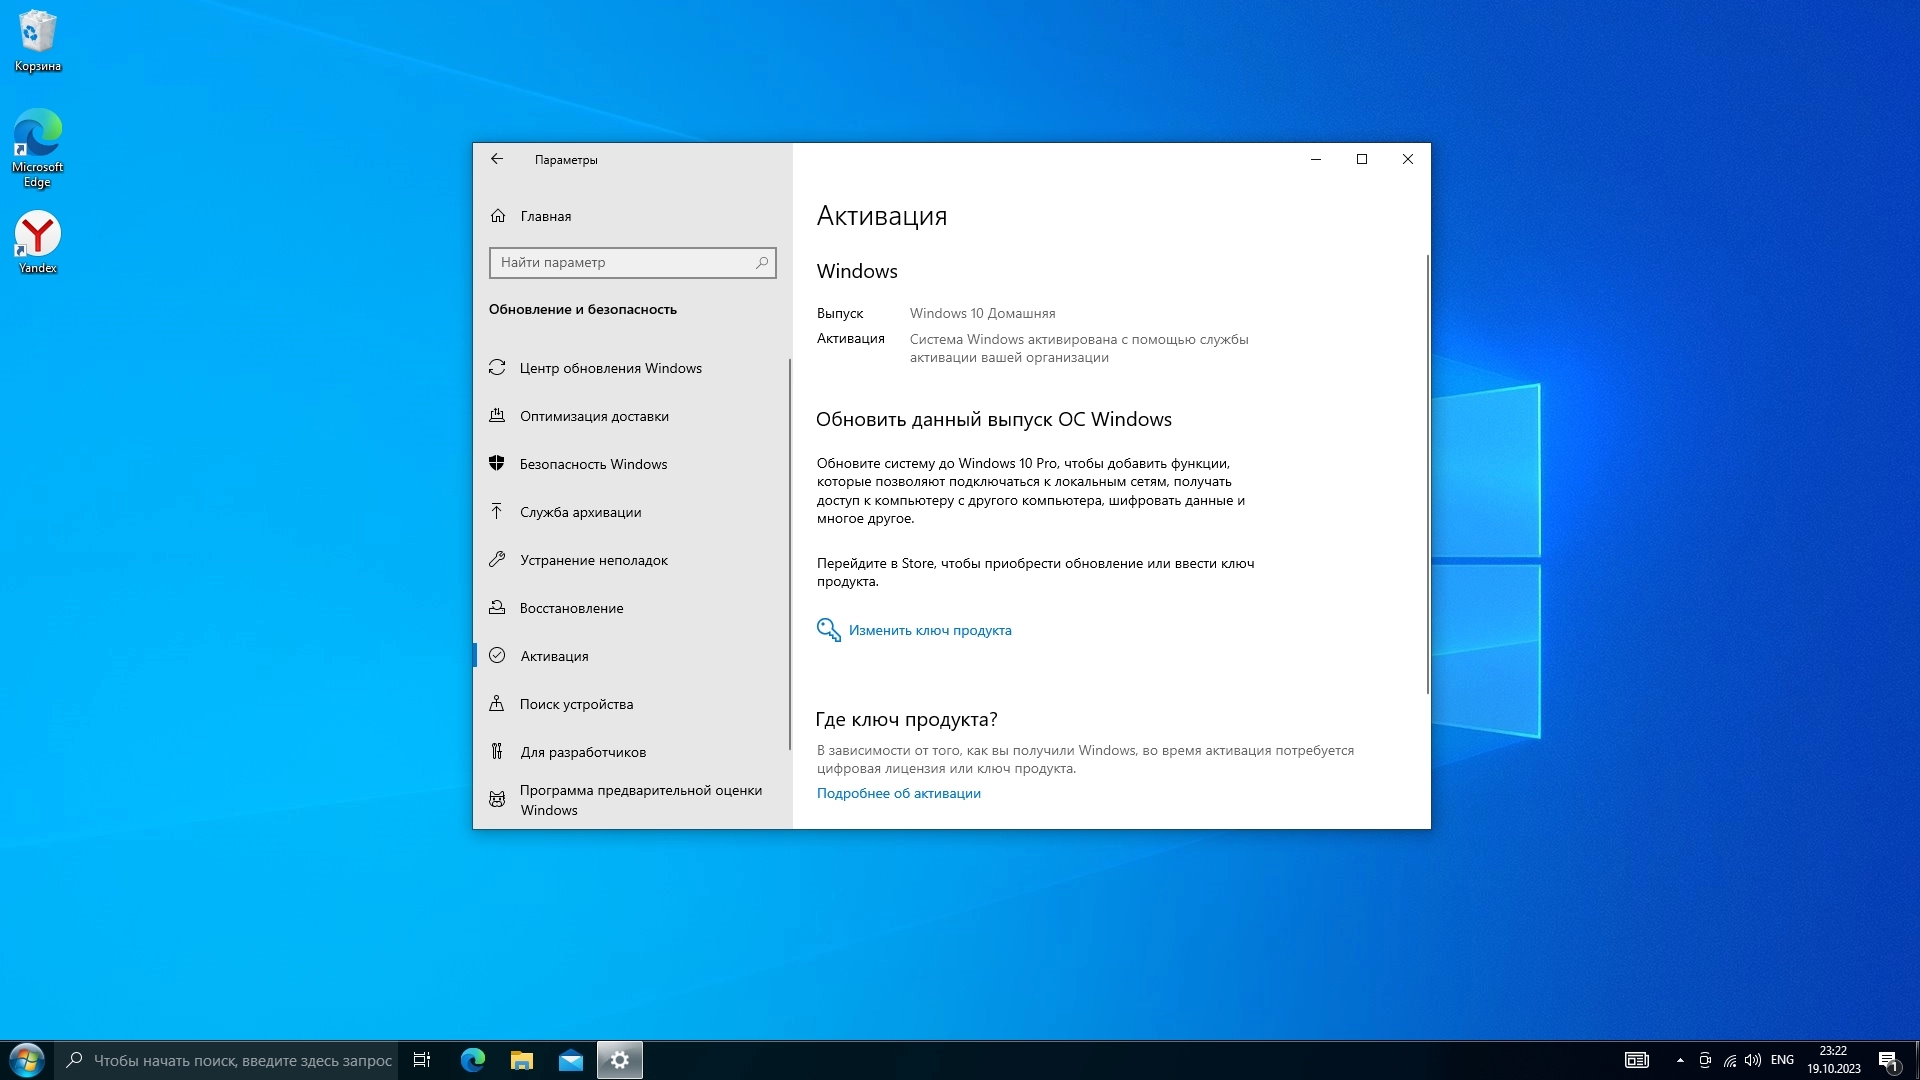This screenshot has height=1080, width=1920.
Task: Select Оптимизация доставки in the sidebar
Action: coord(594,416)
